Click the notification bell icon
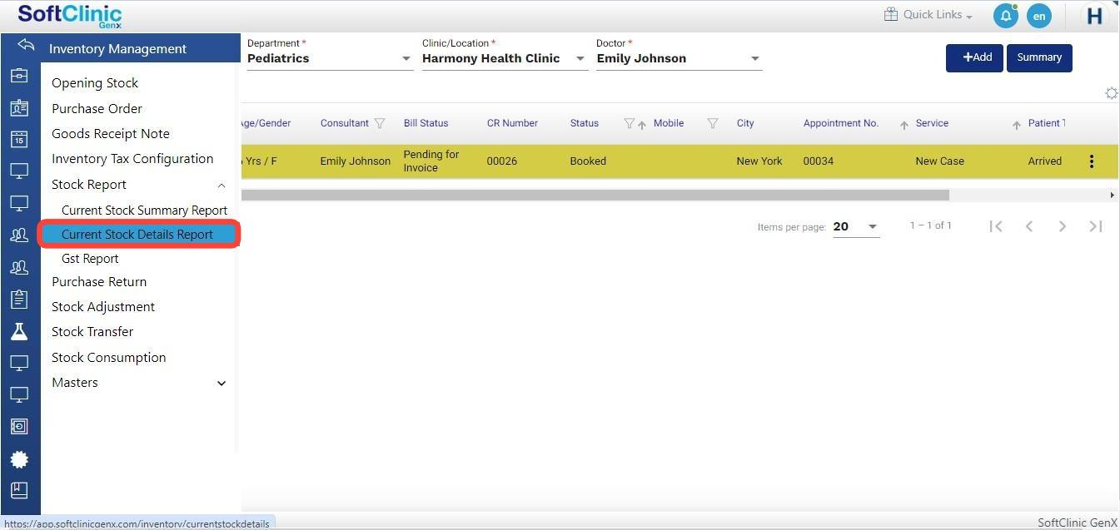 pos(1005,16)
